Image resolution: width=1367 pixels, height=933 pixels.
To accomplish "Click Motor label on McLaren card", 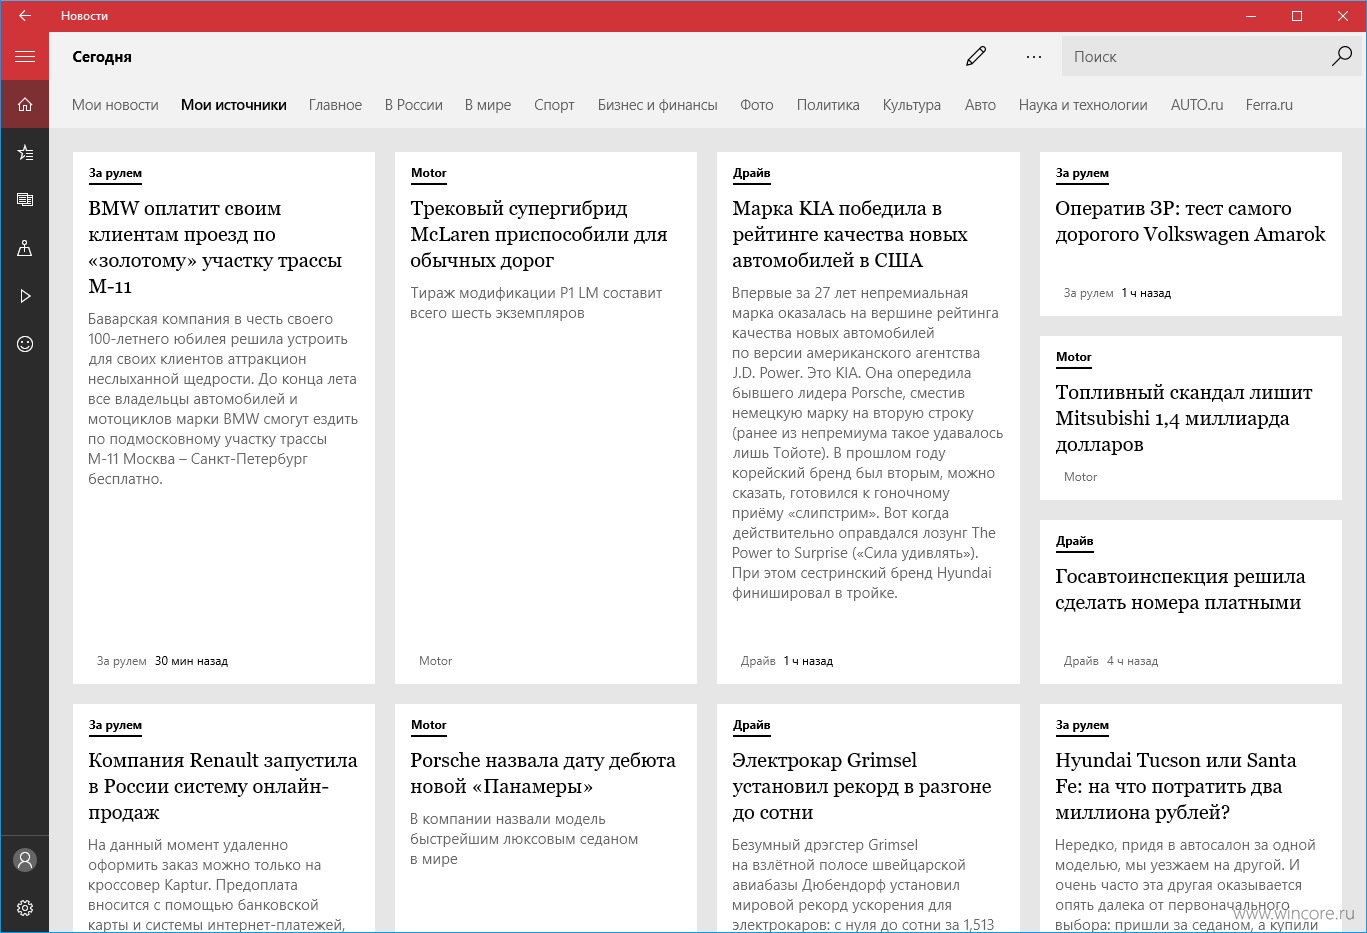I will (x=428, y=173).
